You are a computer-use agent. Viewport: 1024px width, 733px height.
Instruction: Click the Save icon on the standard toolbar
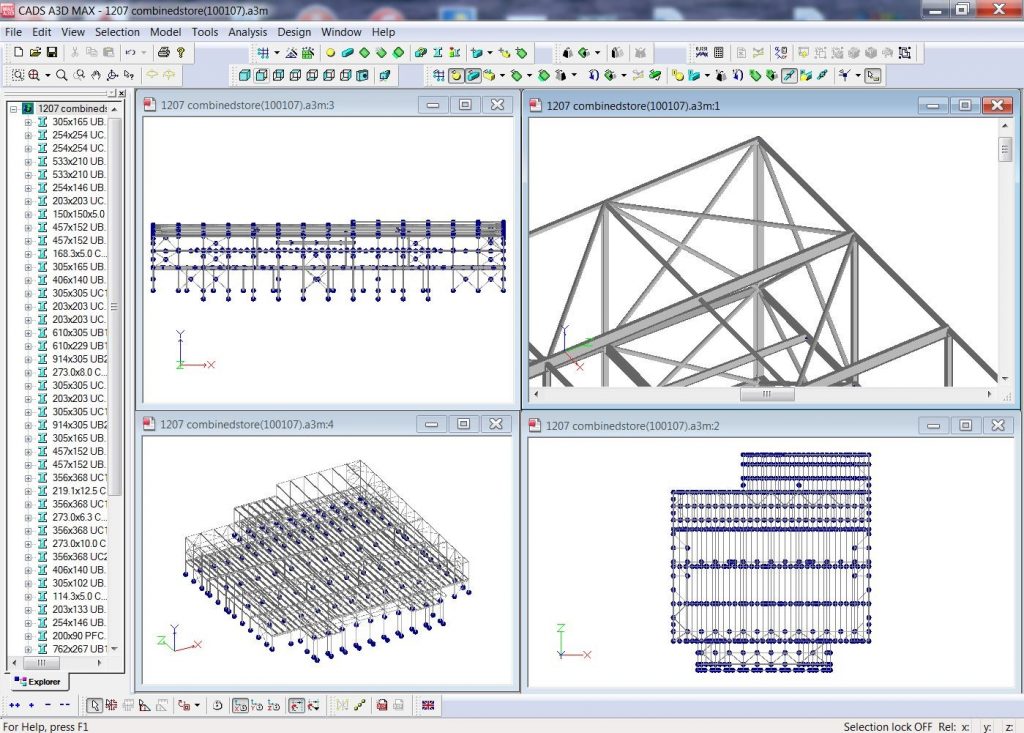51,52
